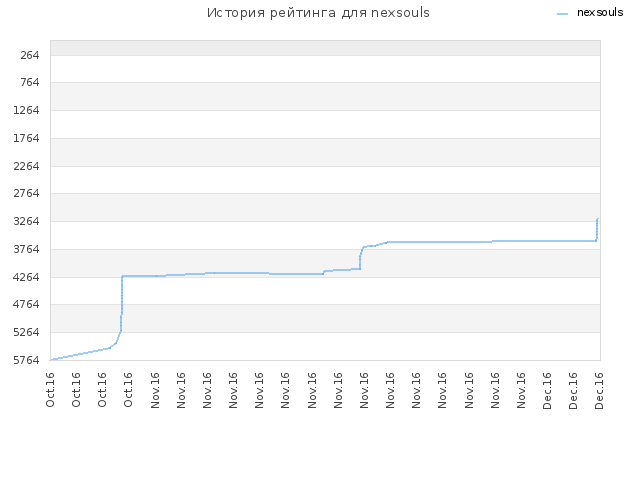Click the 264 y-axis label

pos(30,55)
